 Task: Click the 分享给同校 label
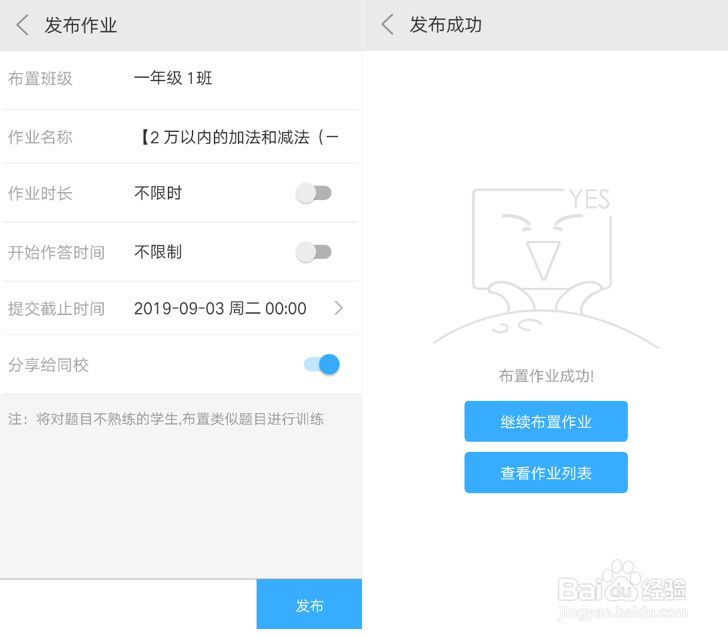pyautogui.click(x=48, y=365)
